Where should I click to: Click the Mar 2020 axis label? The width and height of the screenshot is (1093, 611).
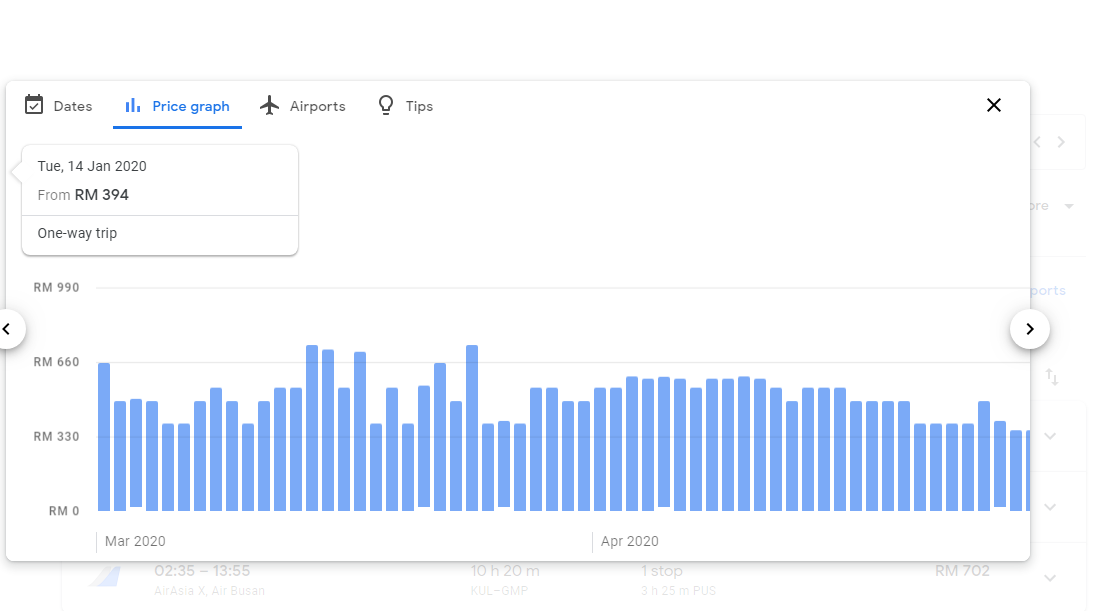[x=135, y=541]
